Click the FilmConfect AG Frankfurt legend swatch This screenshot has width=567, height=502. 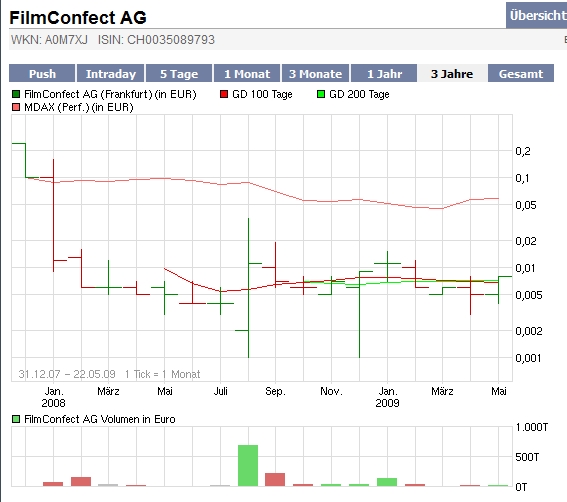click(x=16, y=94)
